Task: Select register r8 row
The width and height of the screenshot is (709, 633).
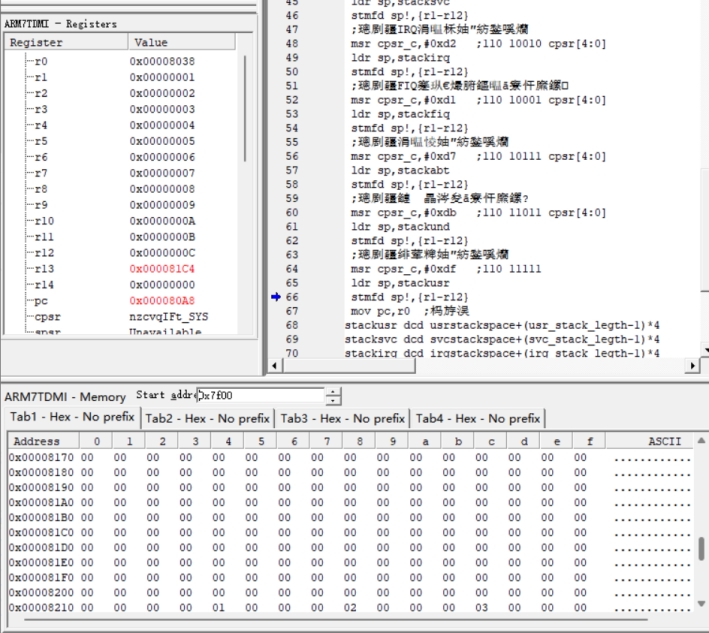Action: [121, 189]
